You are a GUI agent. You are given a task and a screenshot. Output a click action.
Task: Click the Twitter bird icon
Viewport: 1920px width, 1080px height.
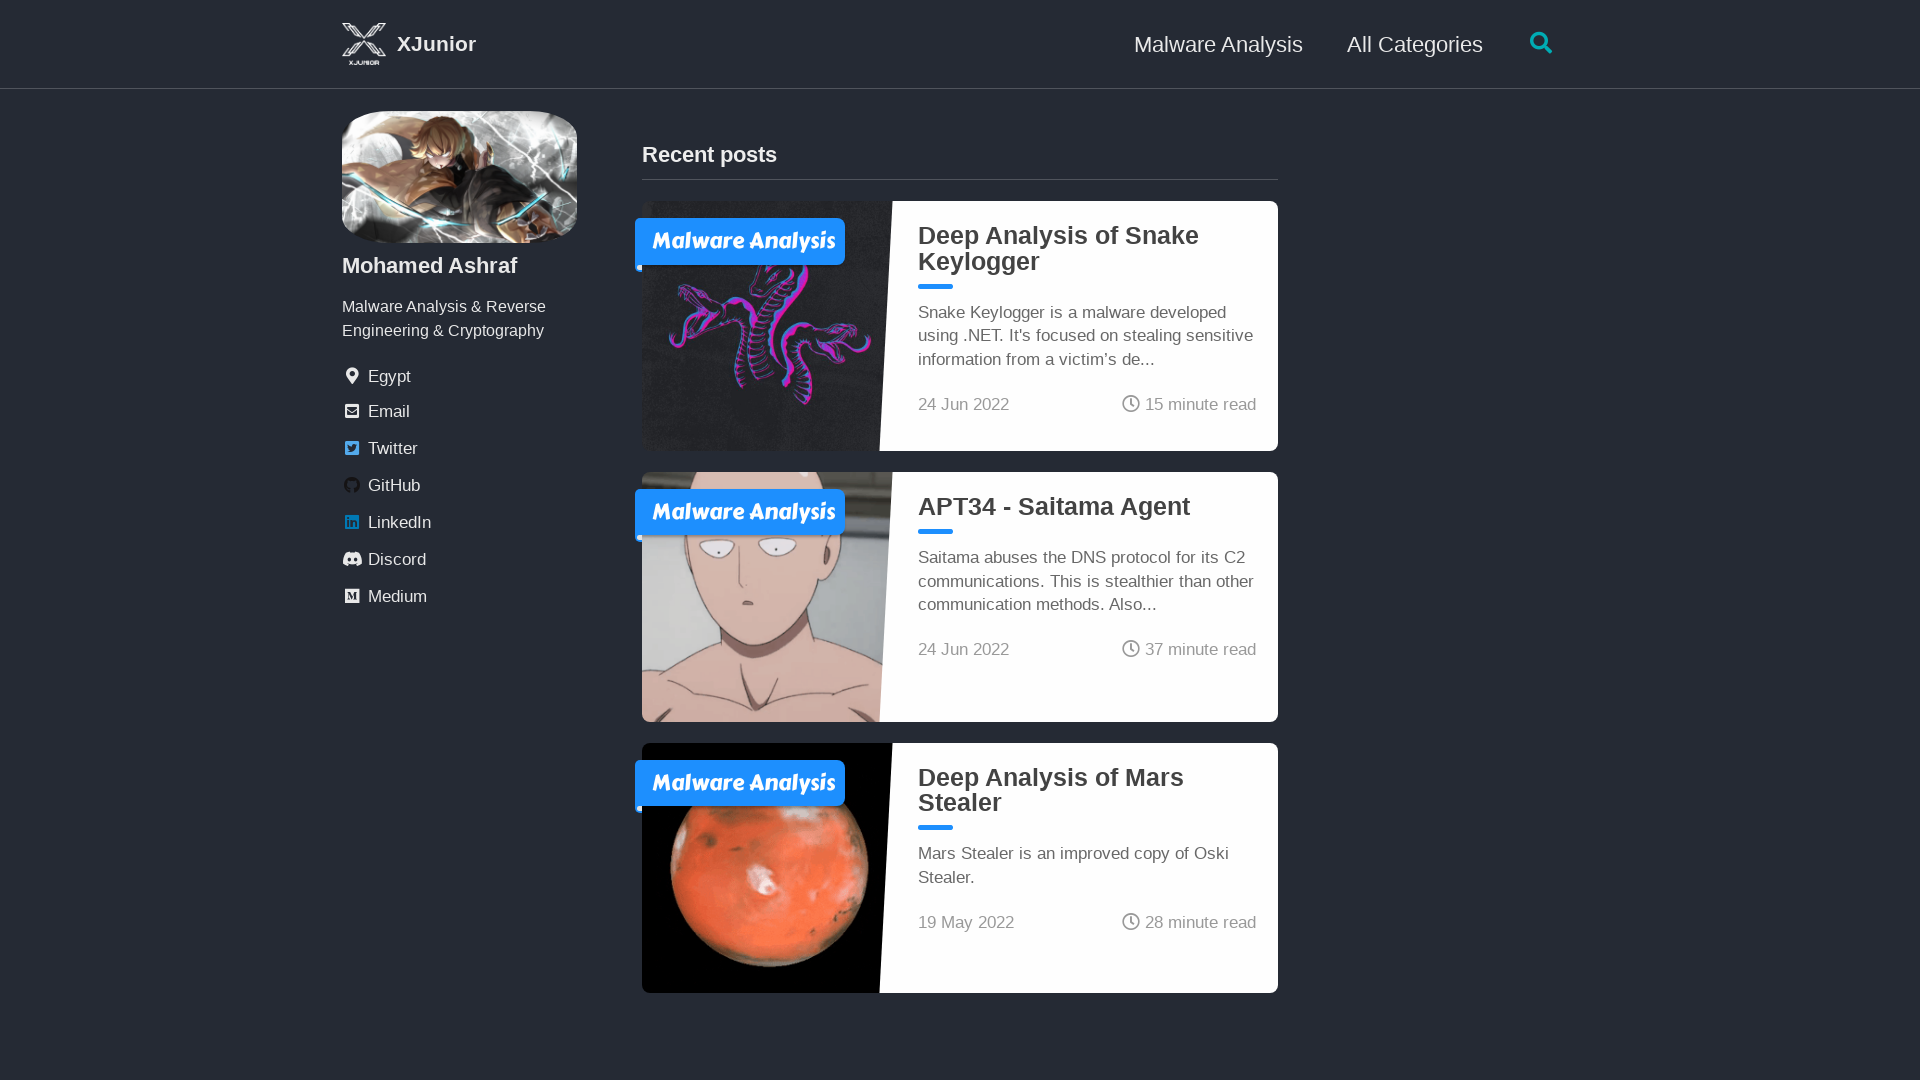(x=352, y=449)
